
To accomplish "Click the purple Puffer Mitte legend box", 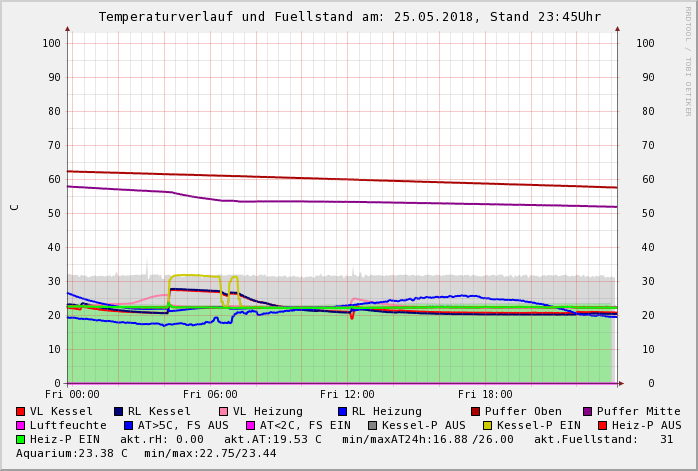I will [x=588, y=412].
